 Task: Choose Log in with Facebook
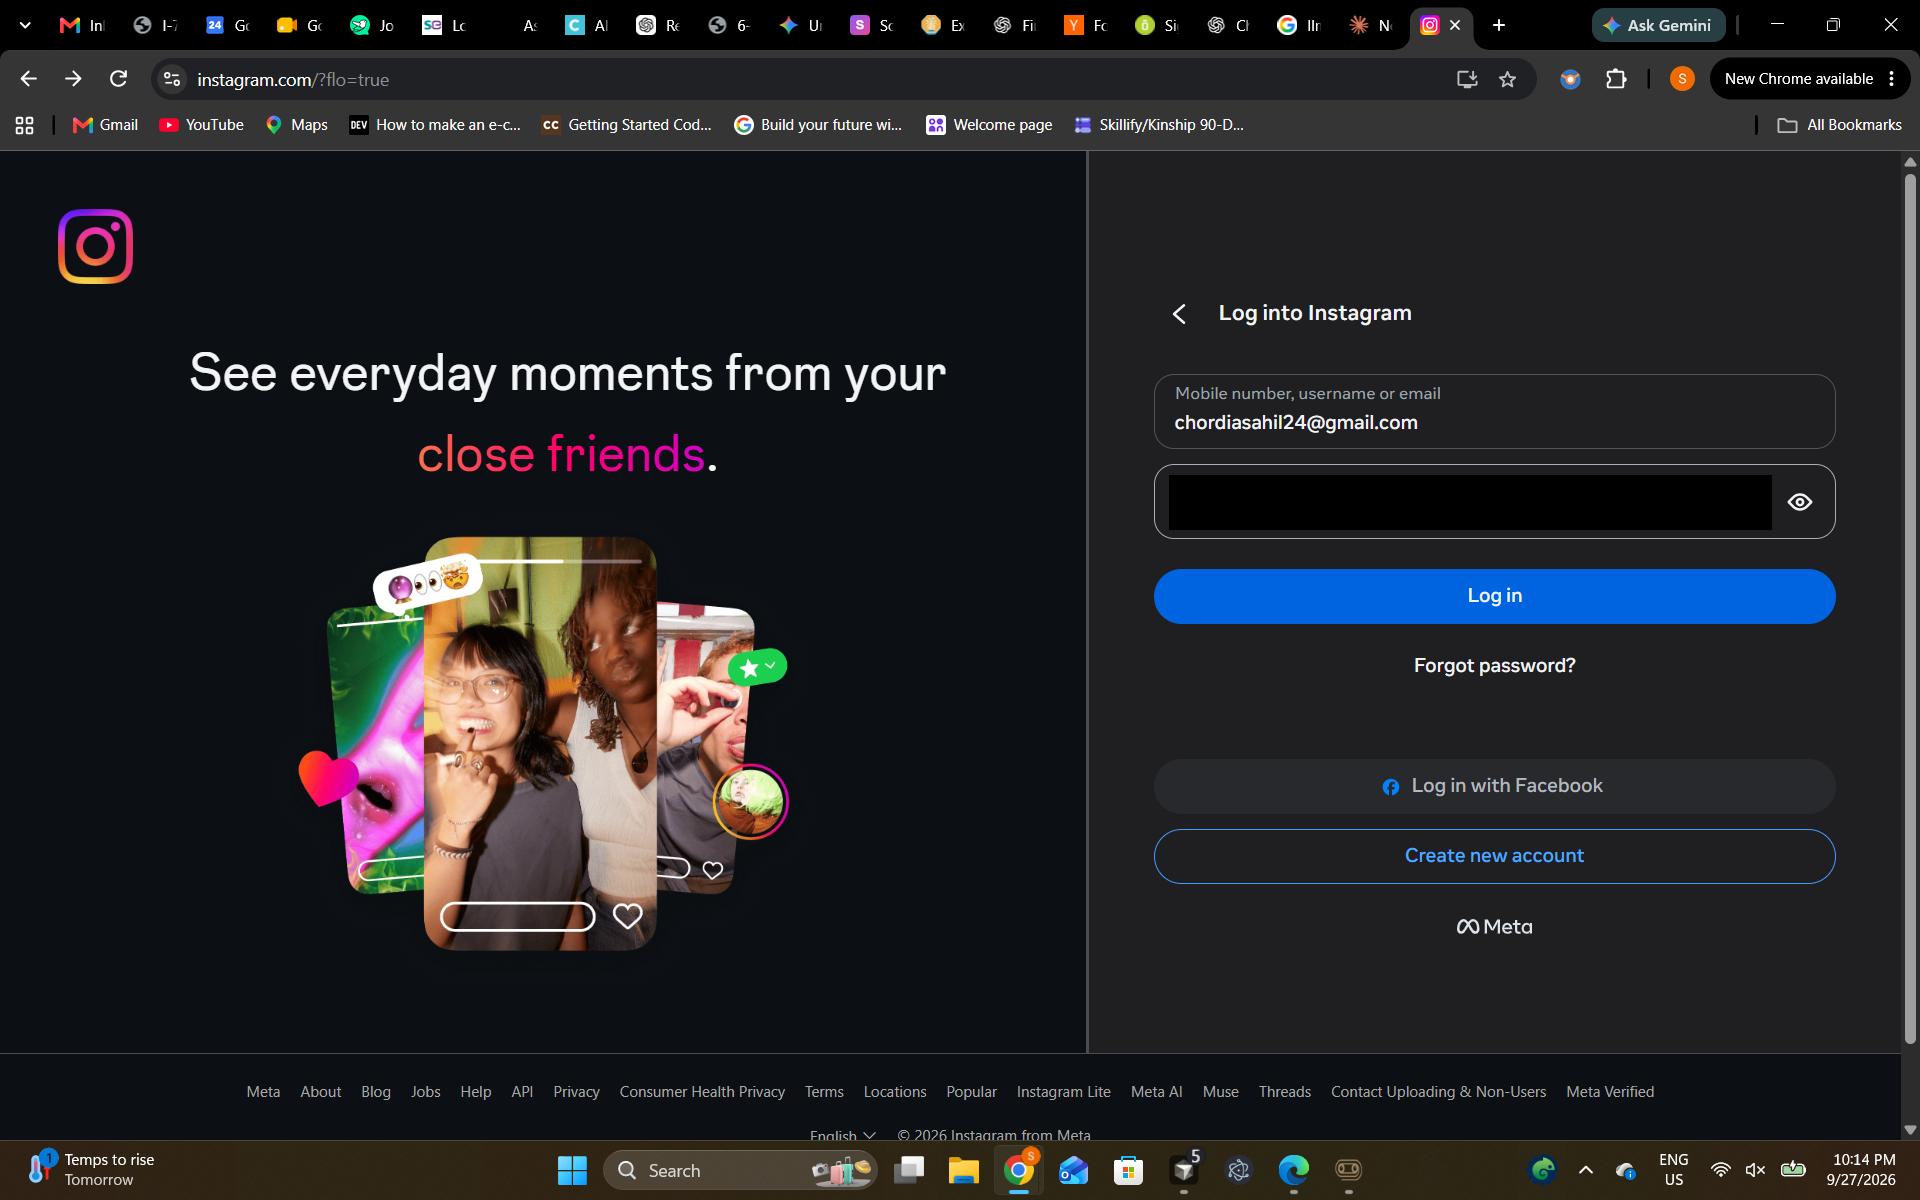(1494, 786)
